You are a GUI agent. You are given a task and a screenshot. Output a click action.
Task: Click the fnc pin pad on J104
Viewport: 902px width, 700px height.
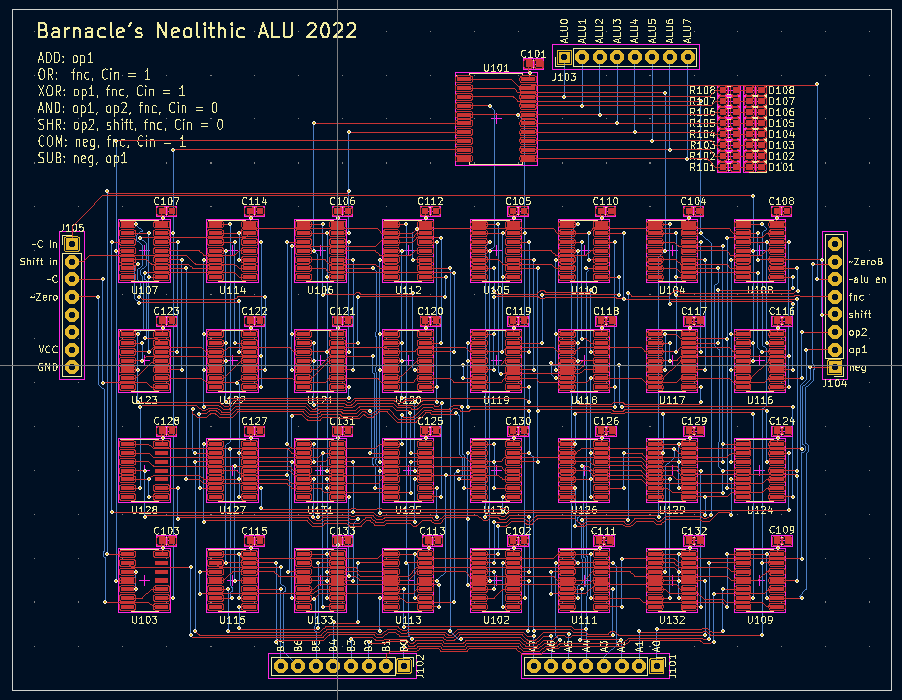[x=834, y=296]
